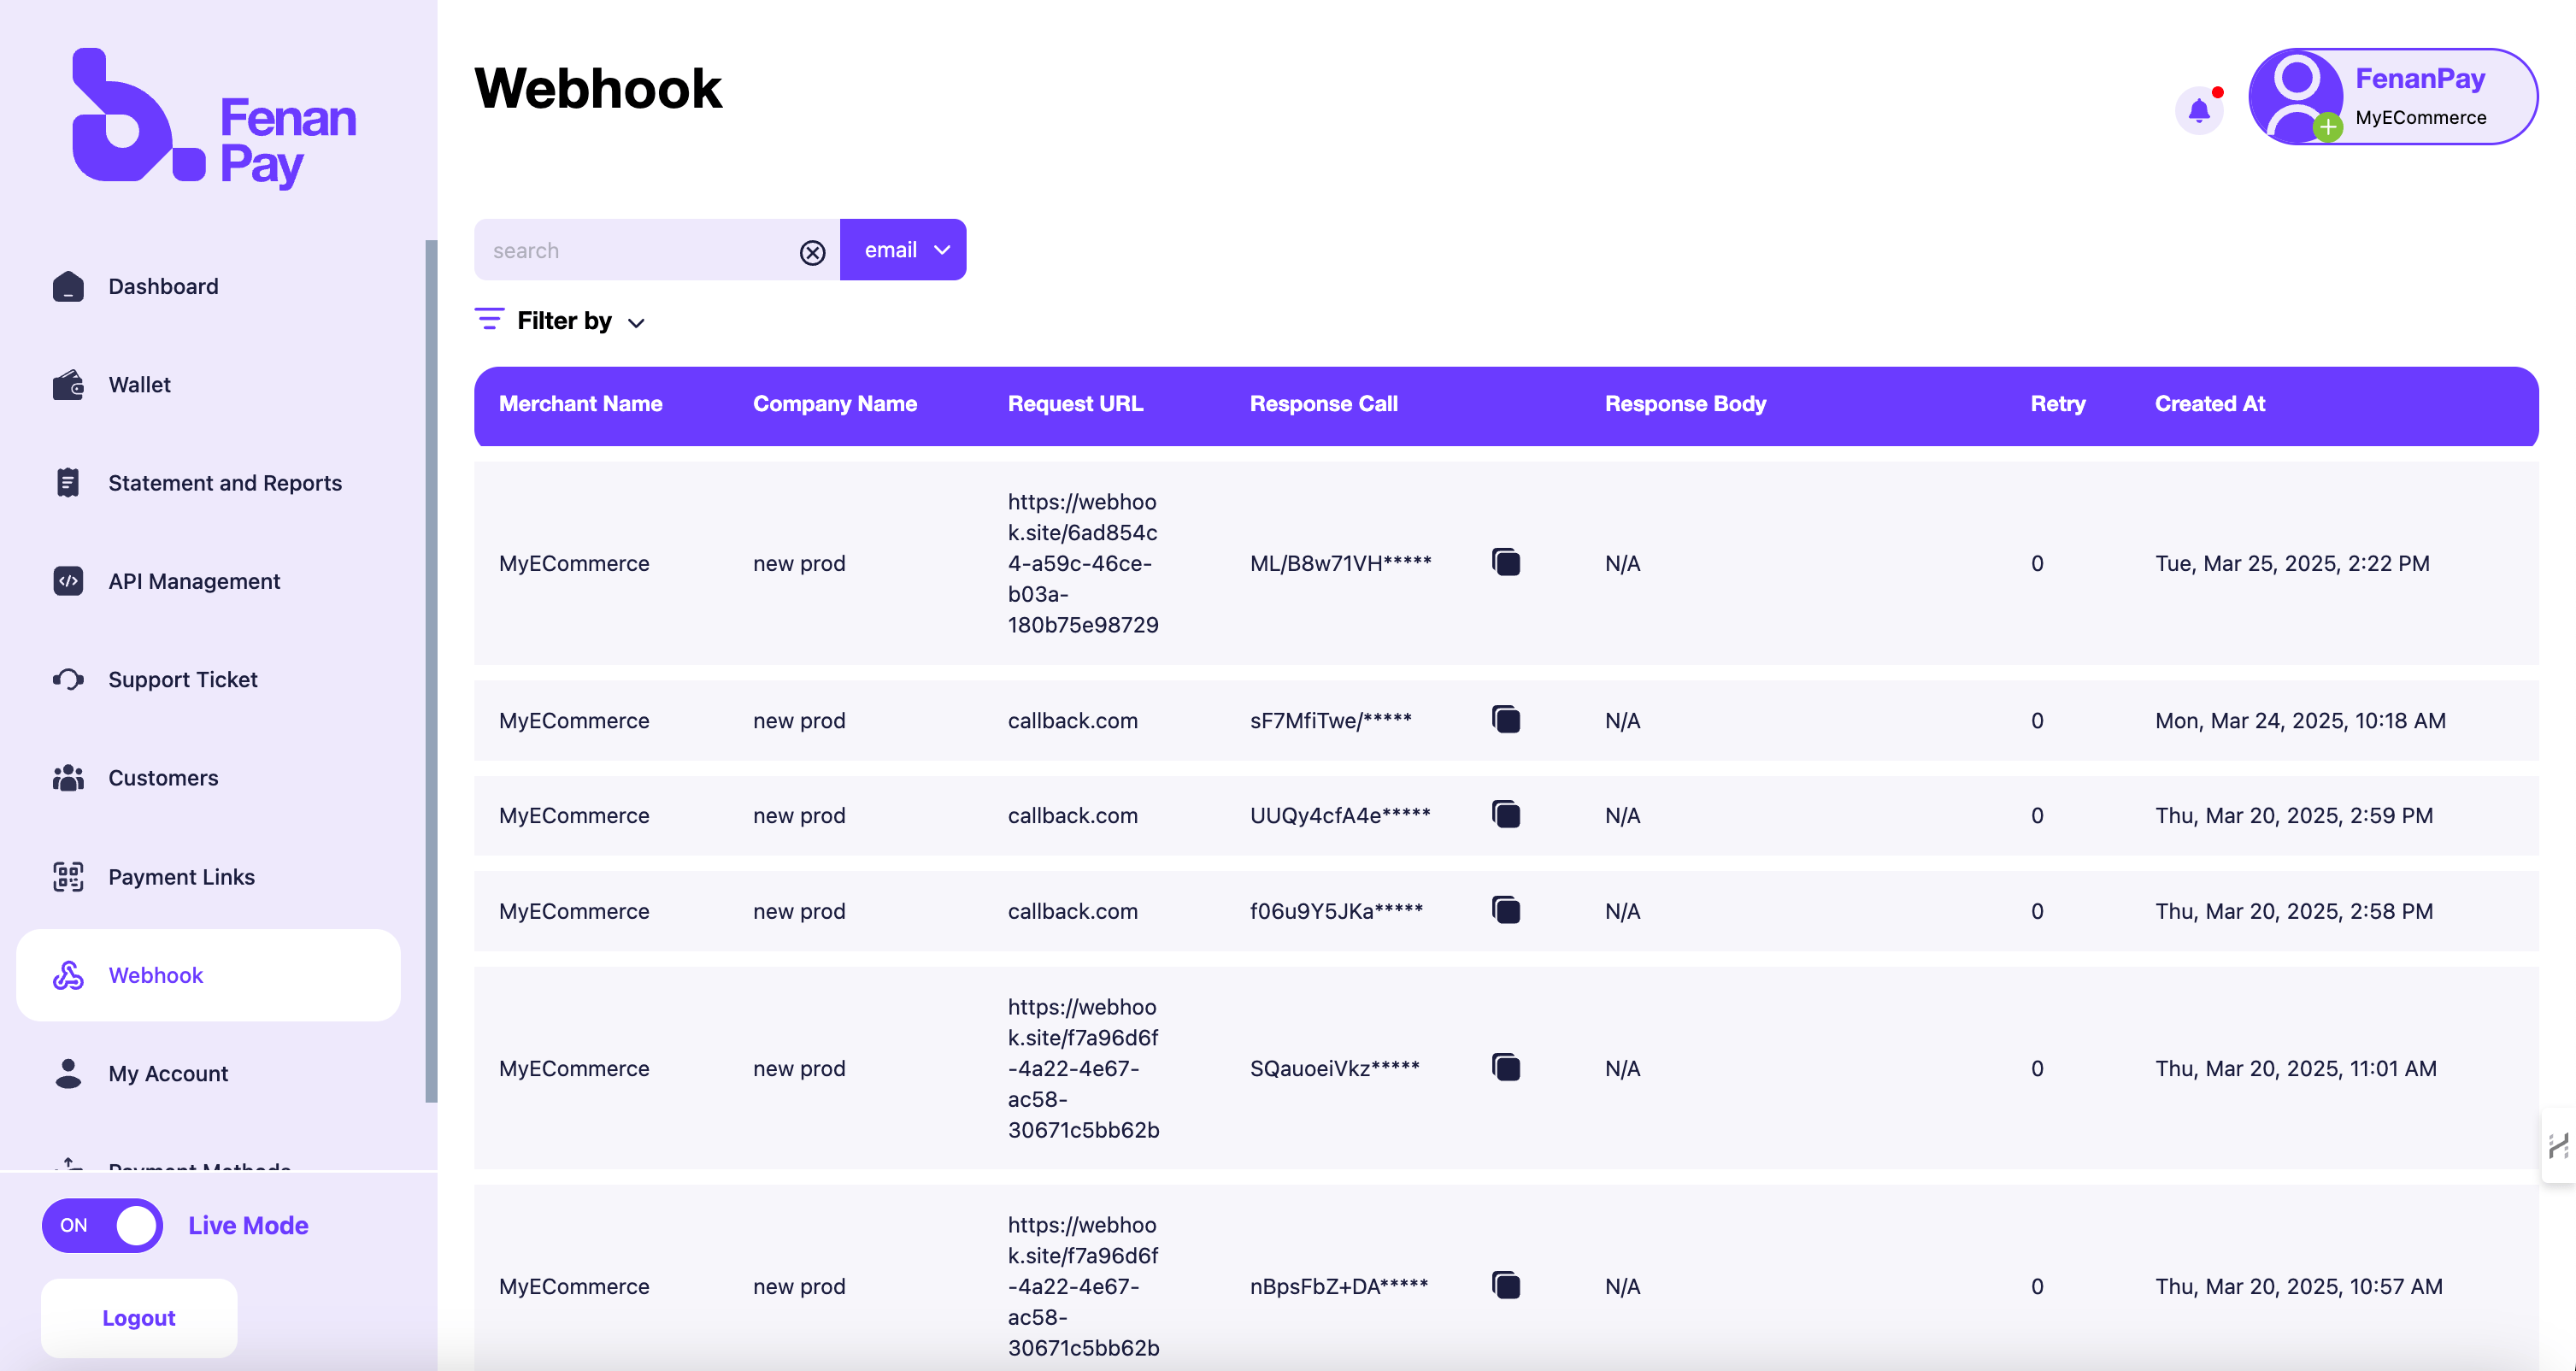Click the Response Body column header
Image resolution: width=2576 pixels, height=1371 pixels.
click(1686, 404)
